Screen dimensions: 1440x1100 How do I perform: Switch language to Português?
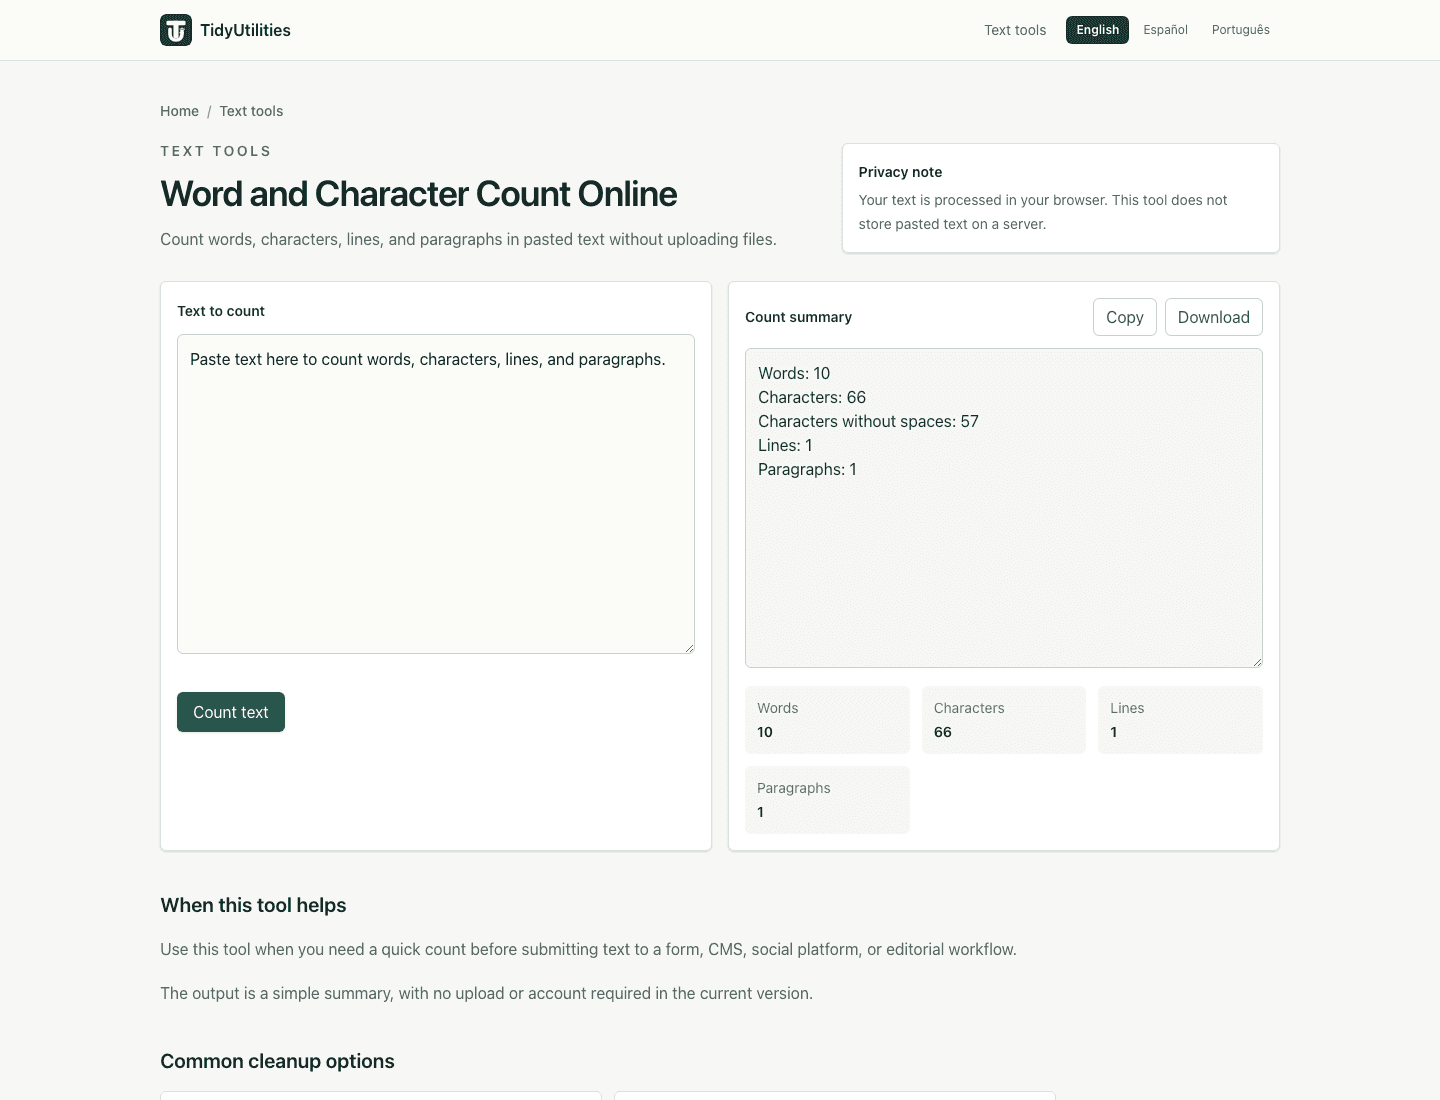(1240, 30)
